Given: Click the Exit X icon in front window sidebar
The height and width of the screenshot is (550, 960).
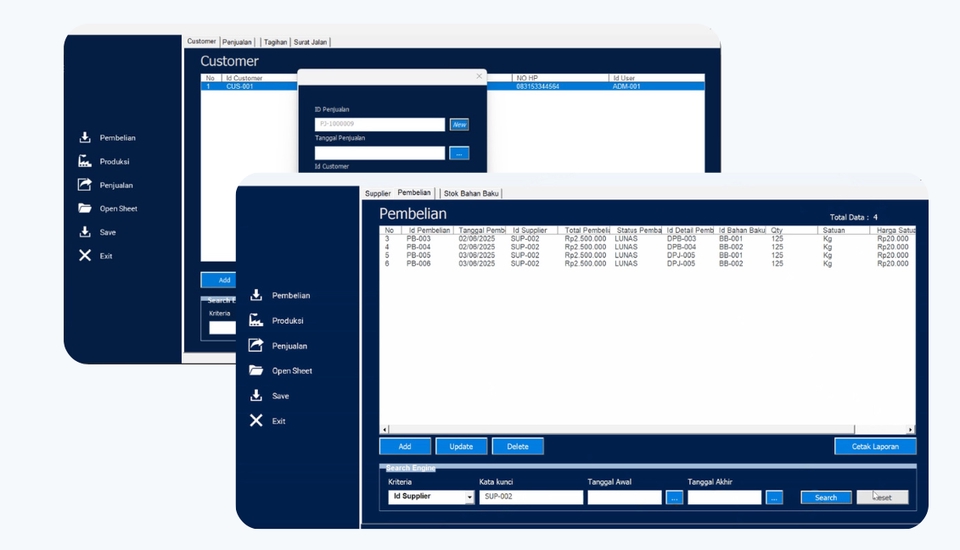Looking at the screenshot, I should 256,421.
